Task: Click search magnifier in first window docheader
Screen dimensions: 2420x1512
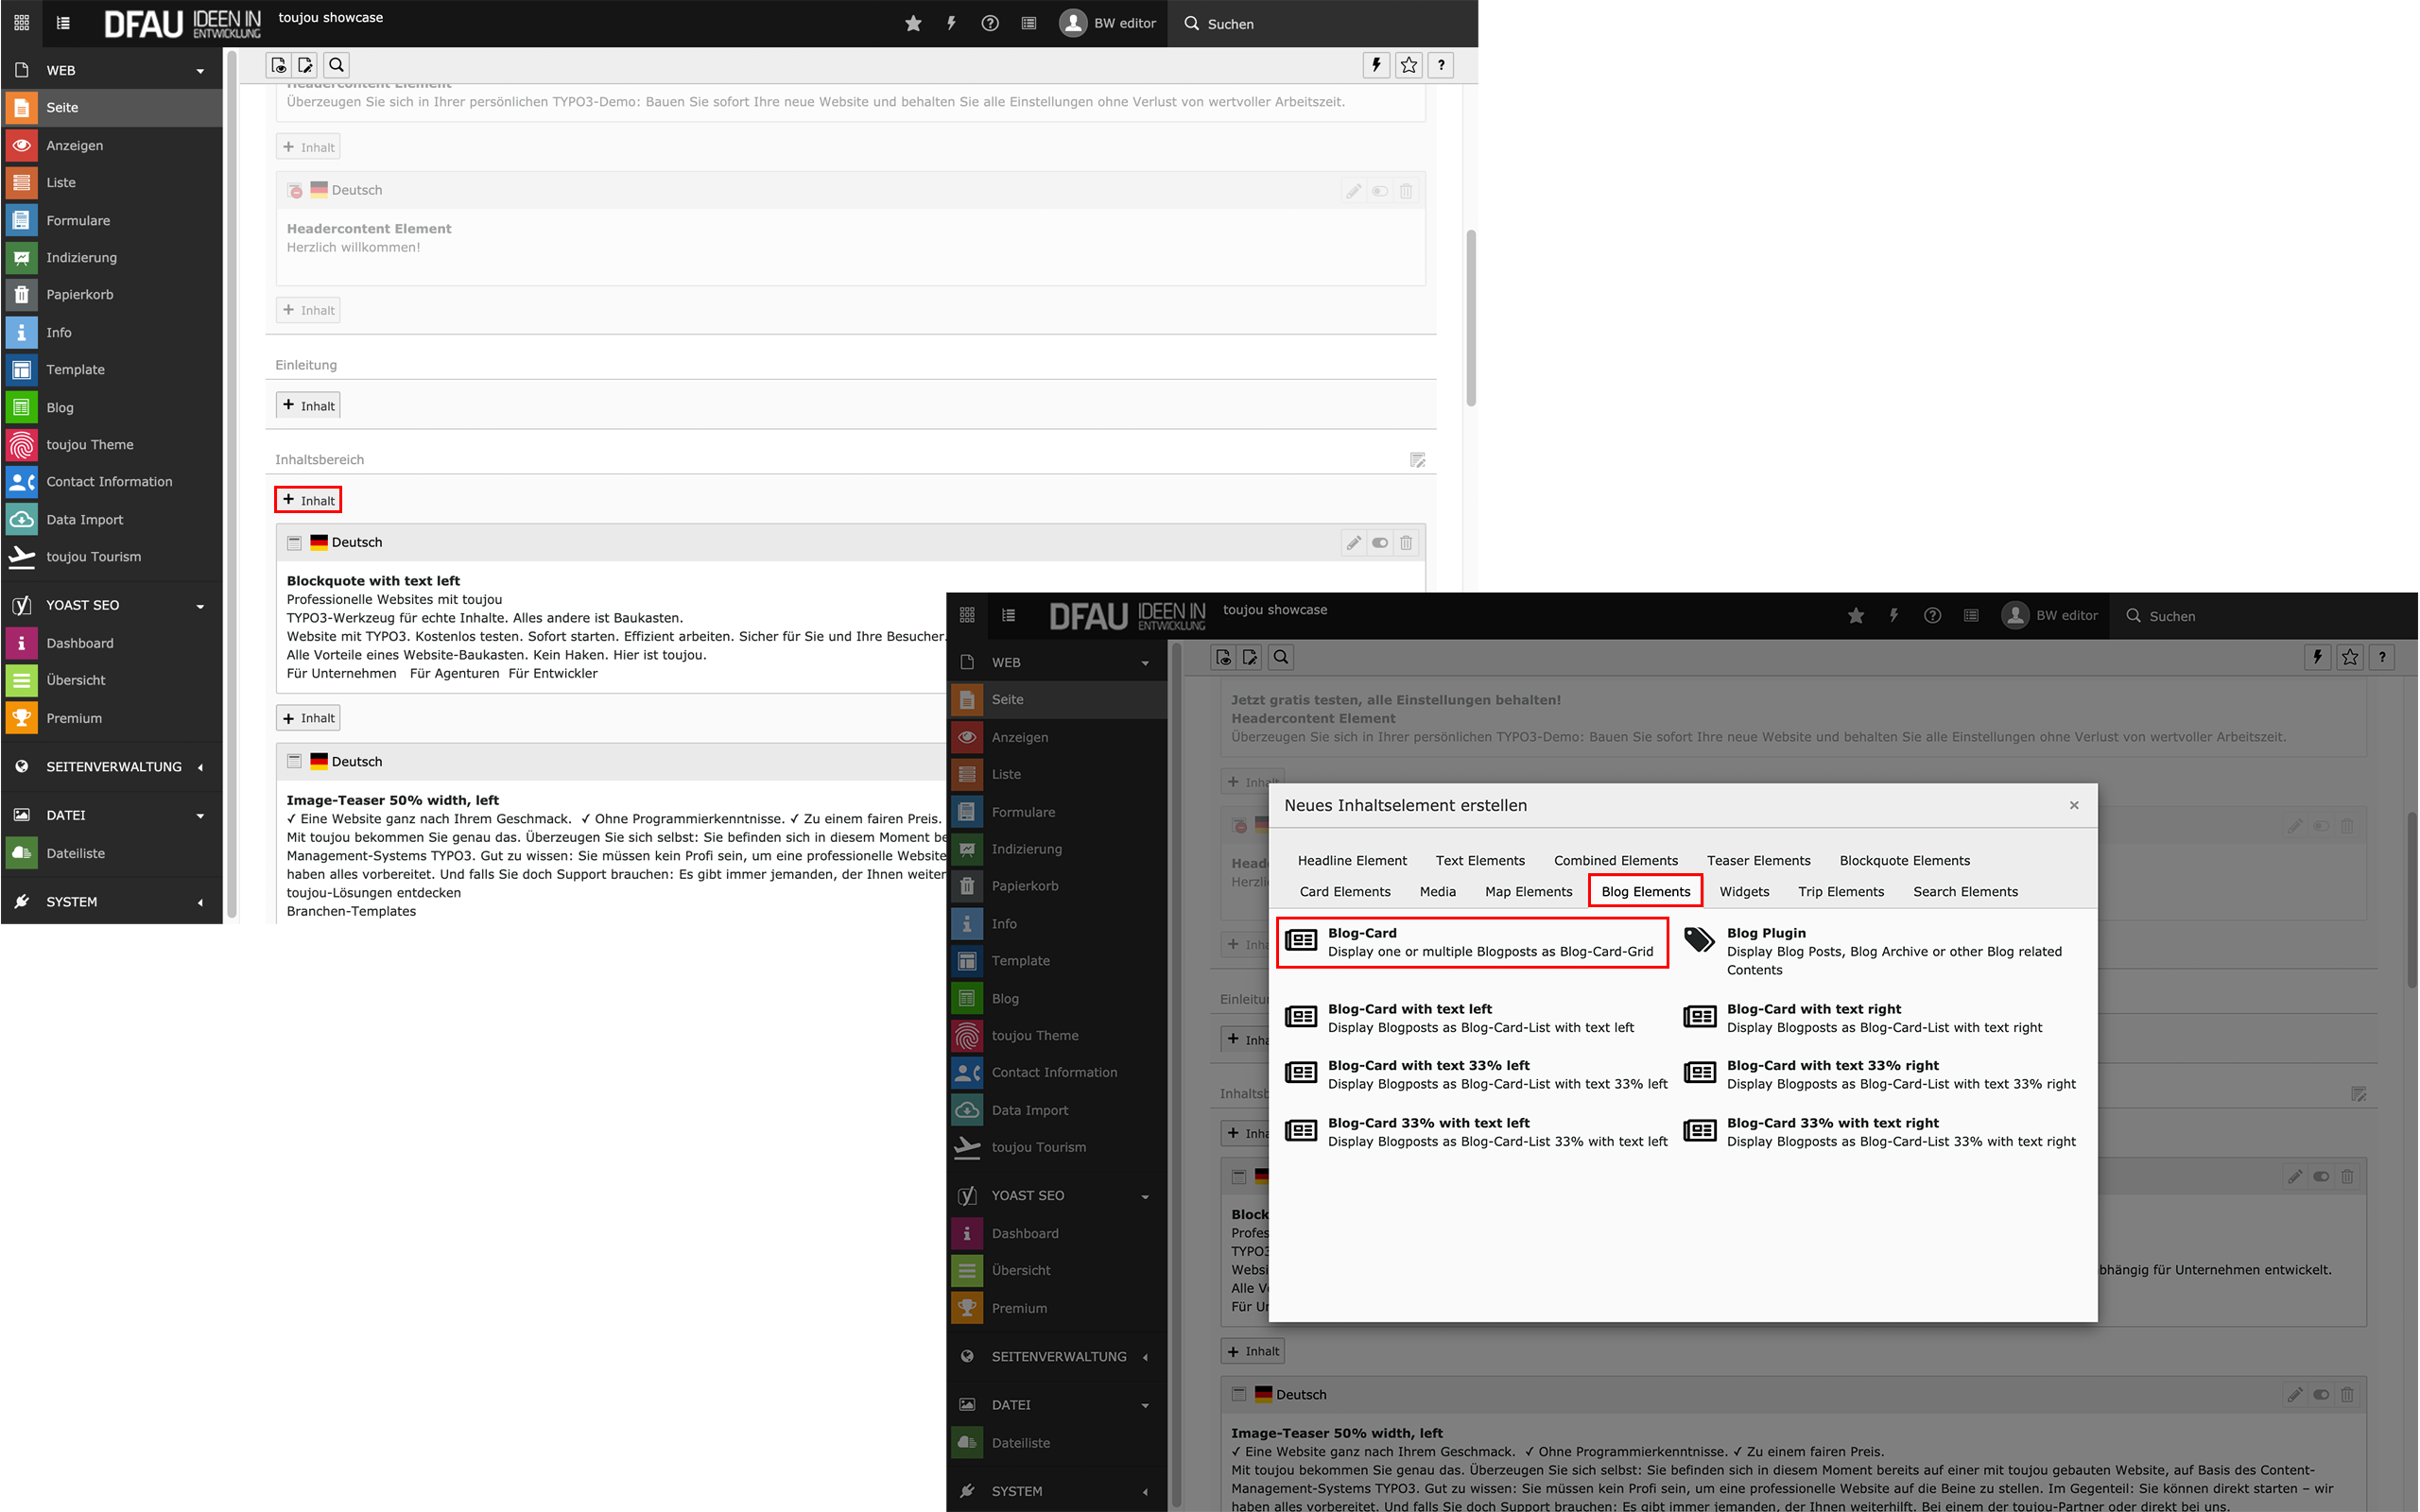Action: click(337, 65)
